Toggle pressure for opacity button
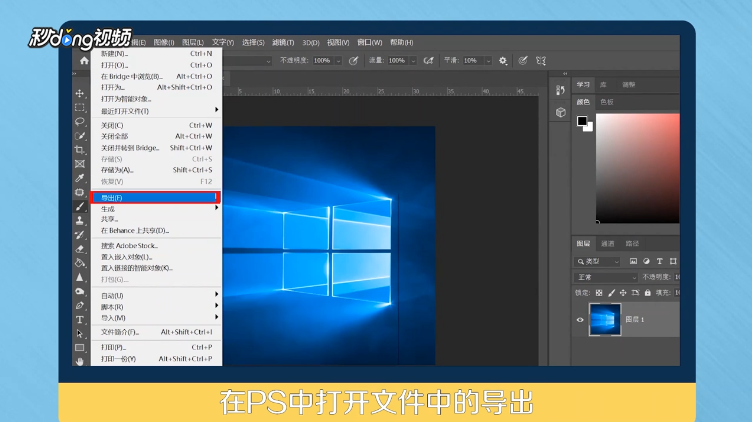 tap(353, 60)
